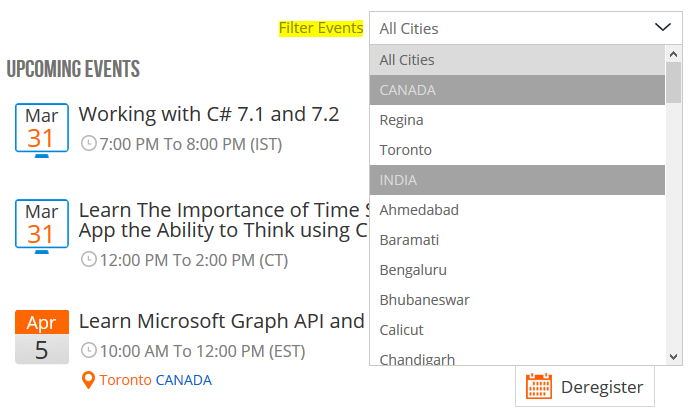
Task: Click the Mar 31 calendar icon beside C# event
Action: 41,128
